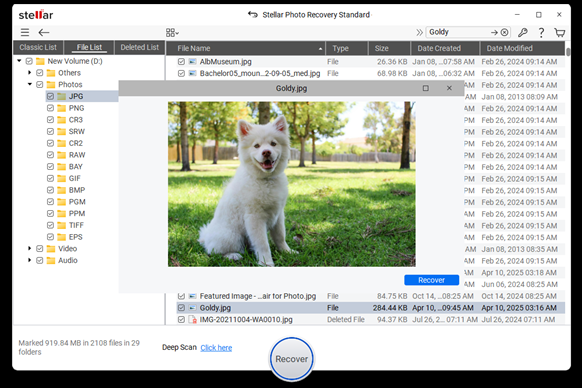Screen dimensions: 582x388
Task: Clear the search with the circled X icon
Action: tap(504, 32)
